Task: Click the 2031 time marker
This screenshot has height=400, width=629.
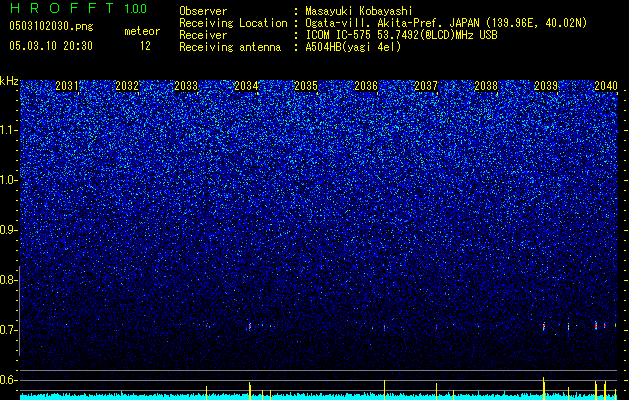Action: (67, 86)
